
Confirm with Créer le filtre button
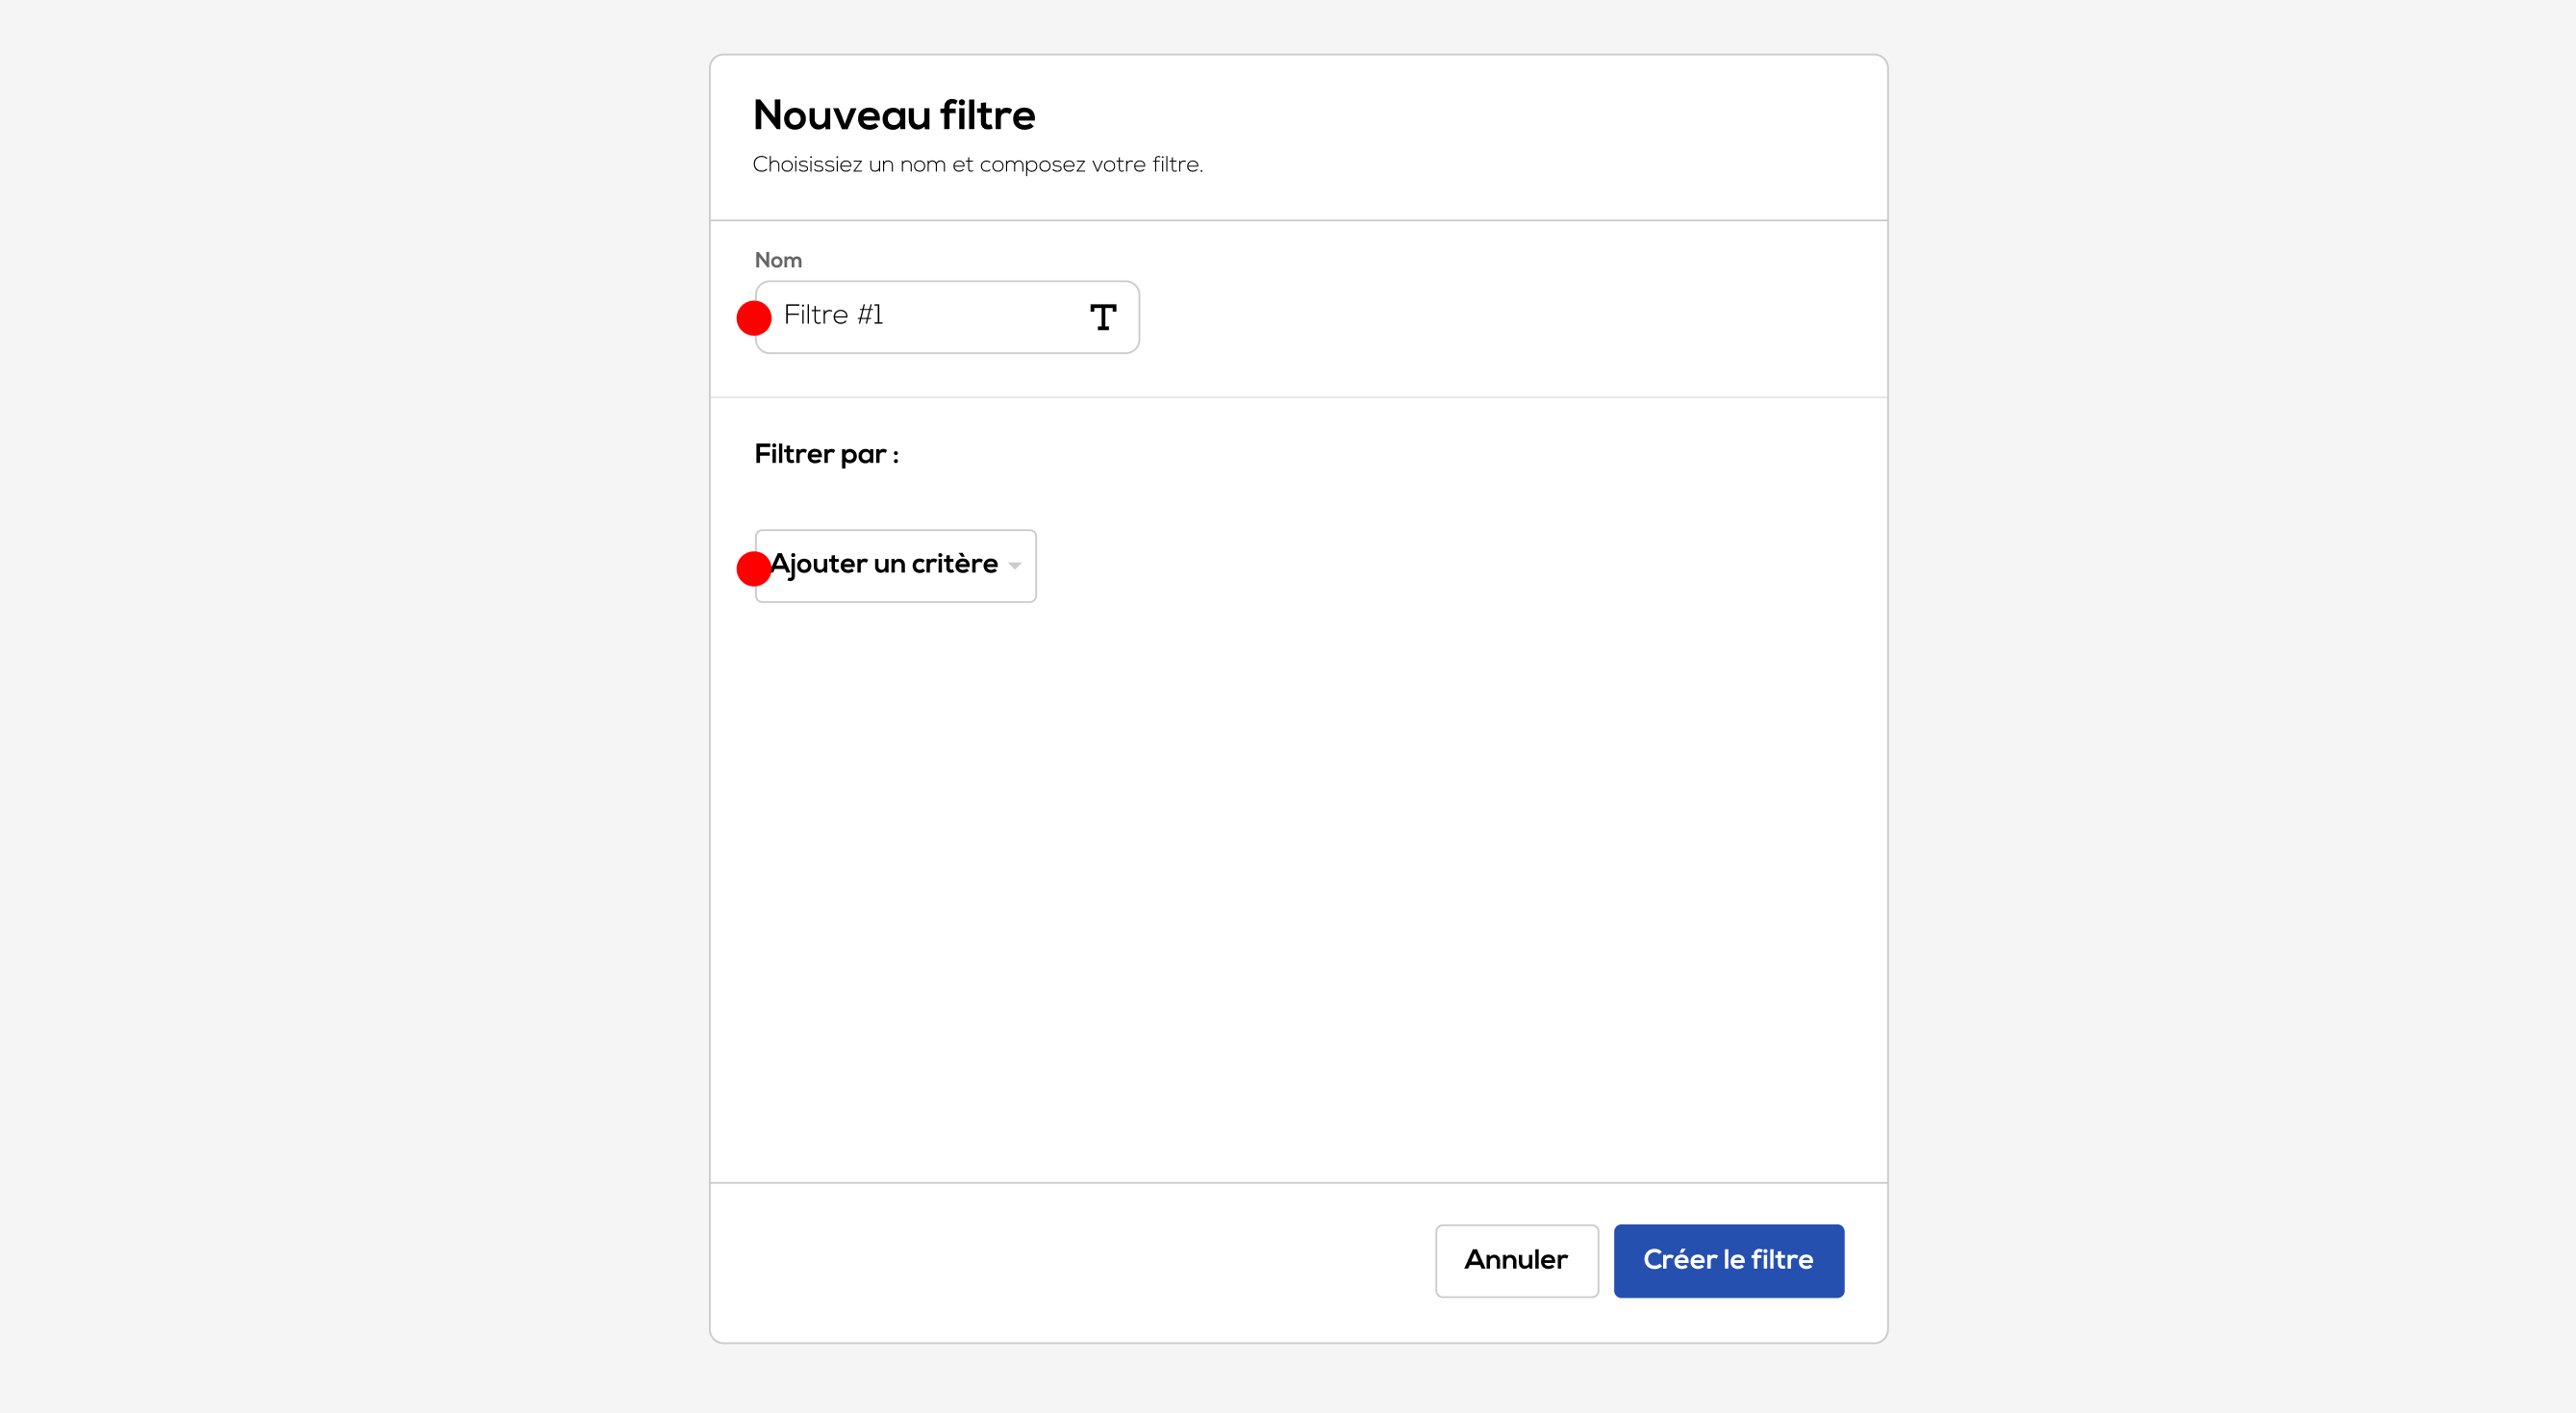coord(1728,1260)
